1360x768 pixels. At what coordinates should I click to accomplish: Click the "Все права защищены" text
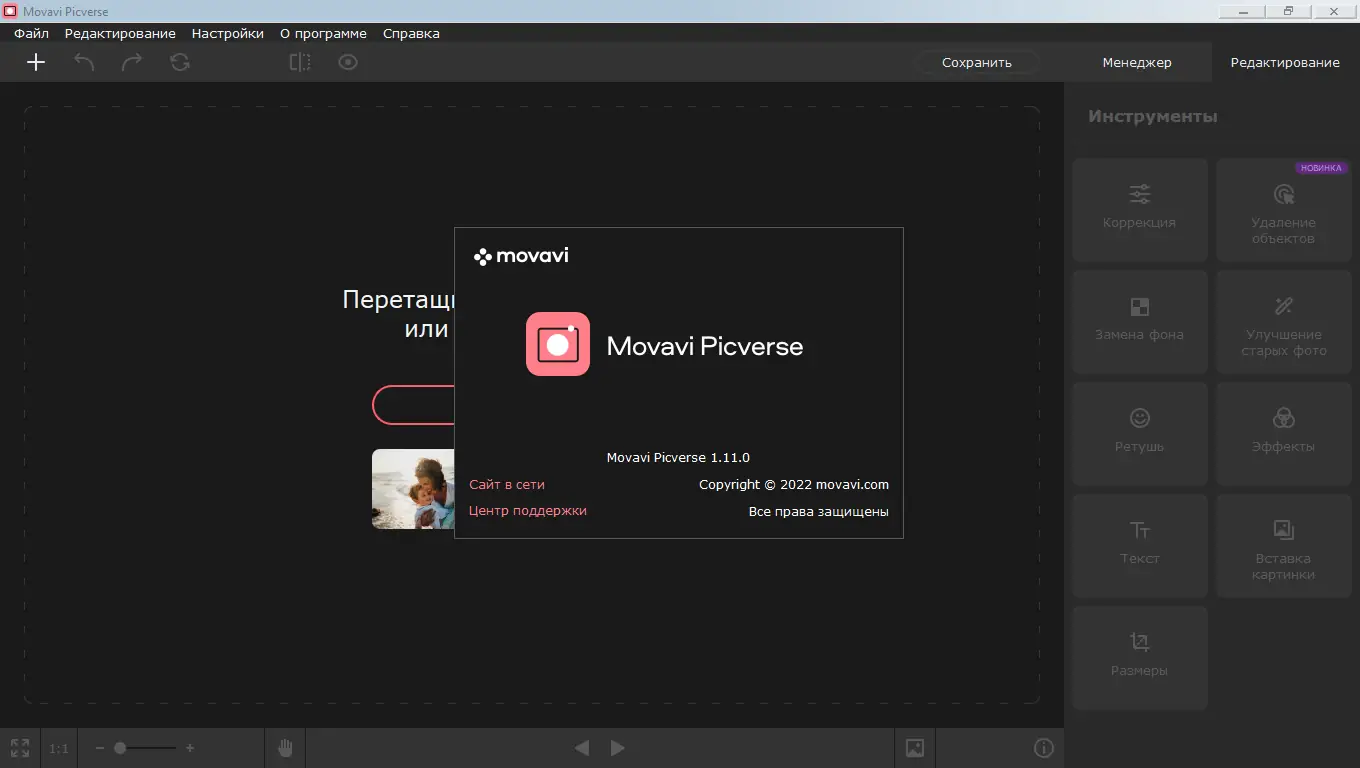[819, 512]
